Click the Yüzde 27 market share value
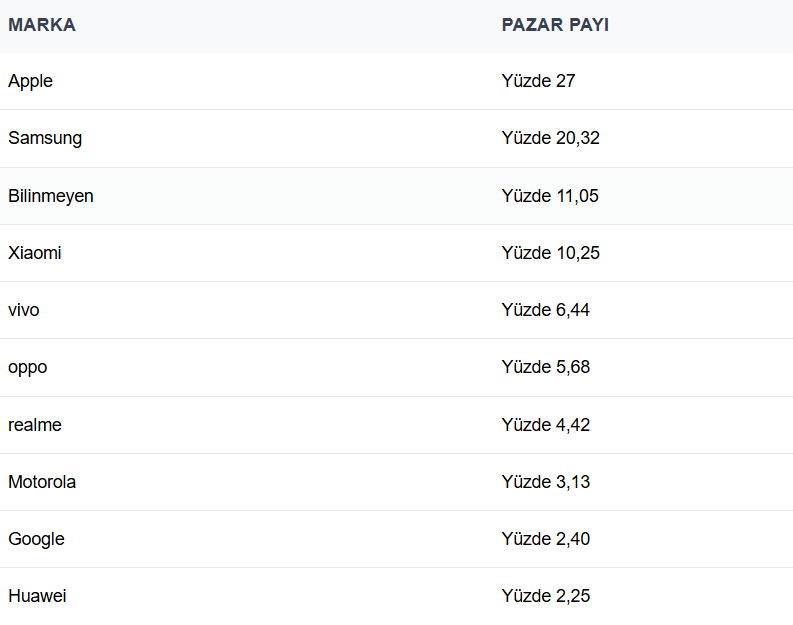The height and width of the screenshot is (625, 793). [x=538, y=81]
